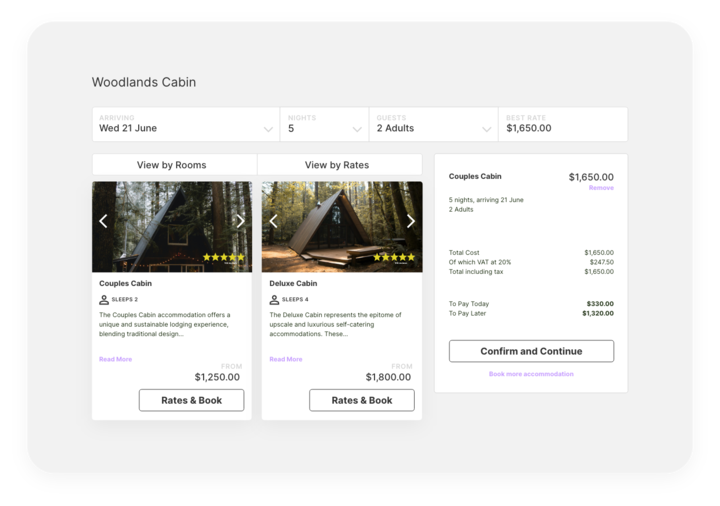720x506 pixels.
Task: Click next image arrow on Deluxe Cabin photo
Action: click(x=410, y=221)
